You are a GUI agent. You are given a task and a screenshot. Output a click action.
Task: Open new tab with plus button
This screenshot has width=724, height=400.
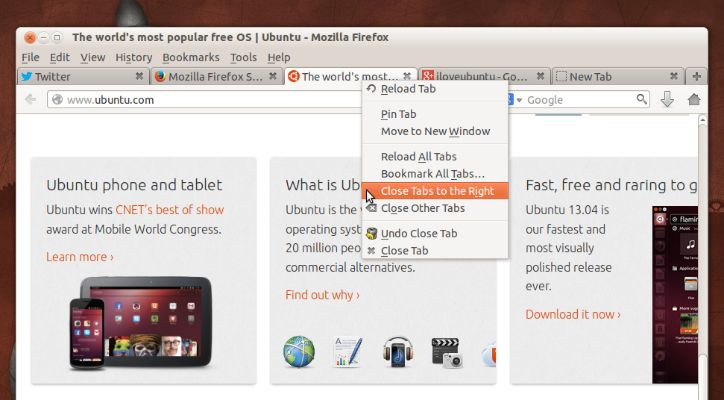click(x=697, y=76)
